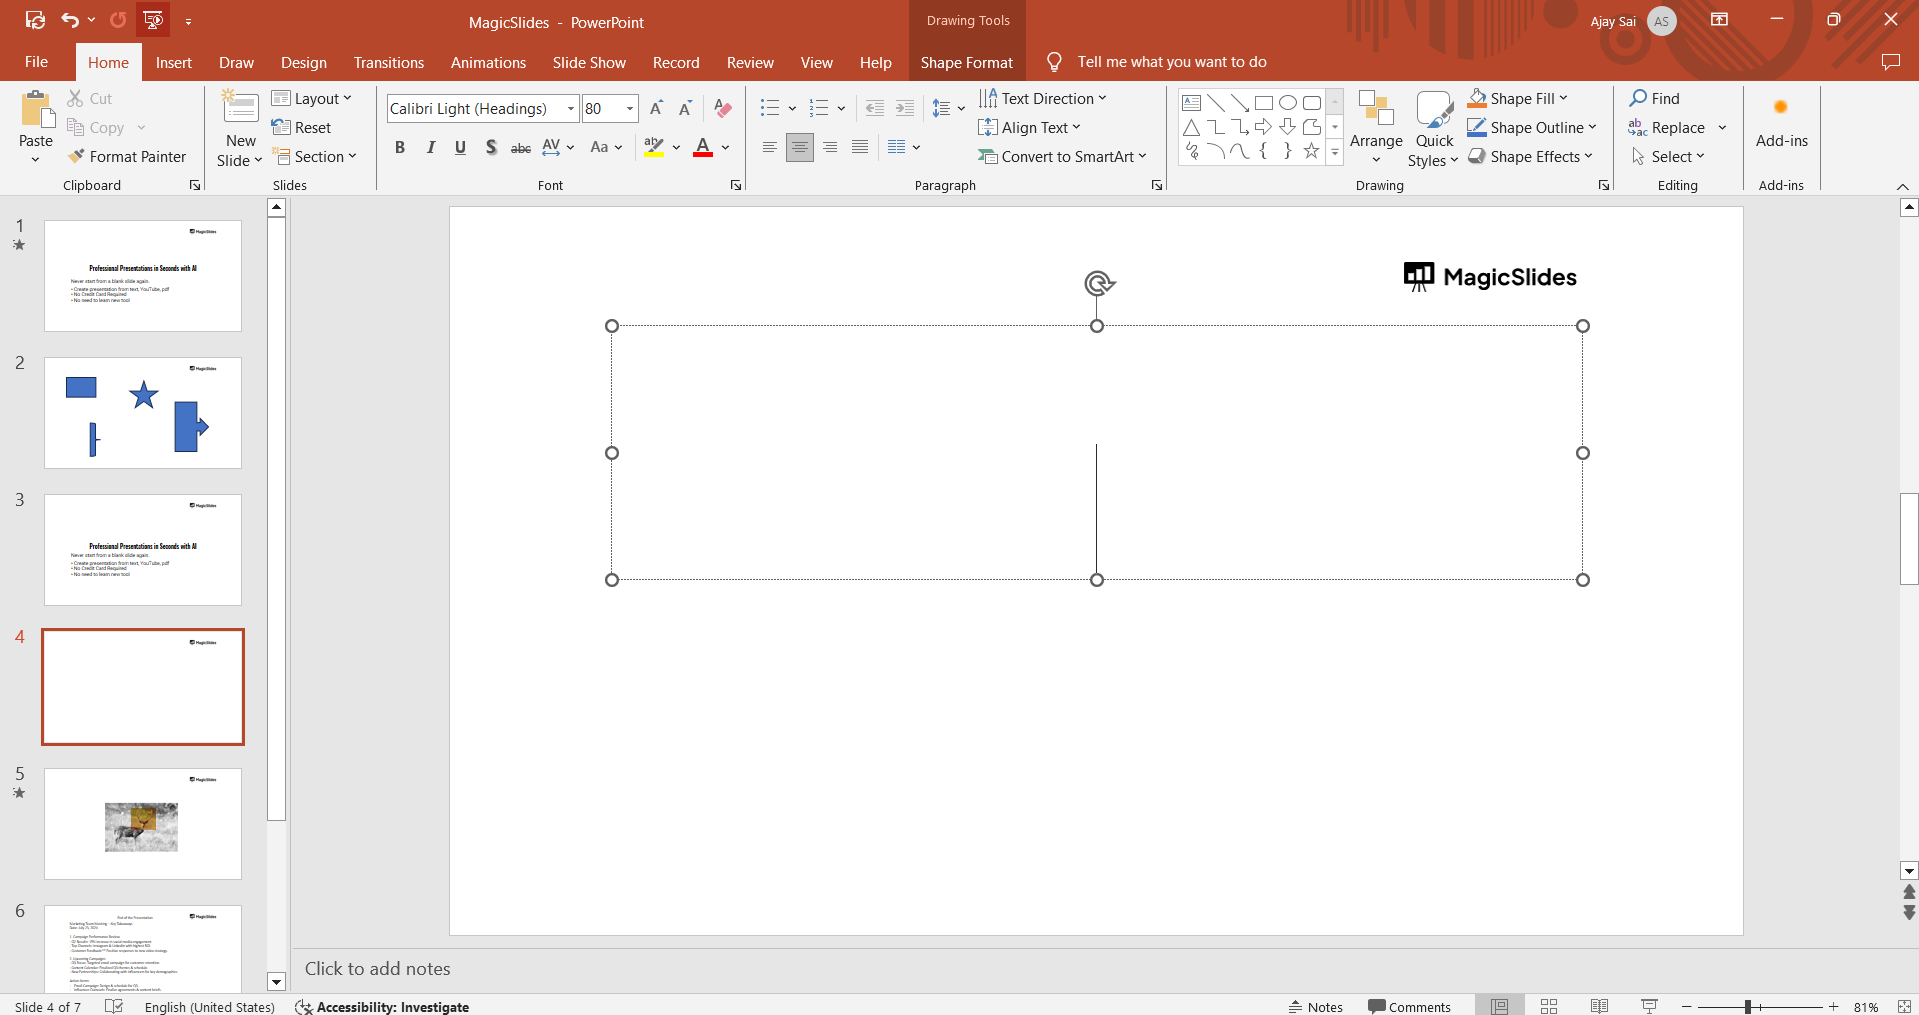Image resolution: width=1919 pixels, height=1015 pixels.
Task: Open the Transitions tab
Action: pyautogui.click(x=388, y=62)
